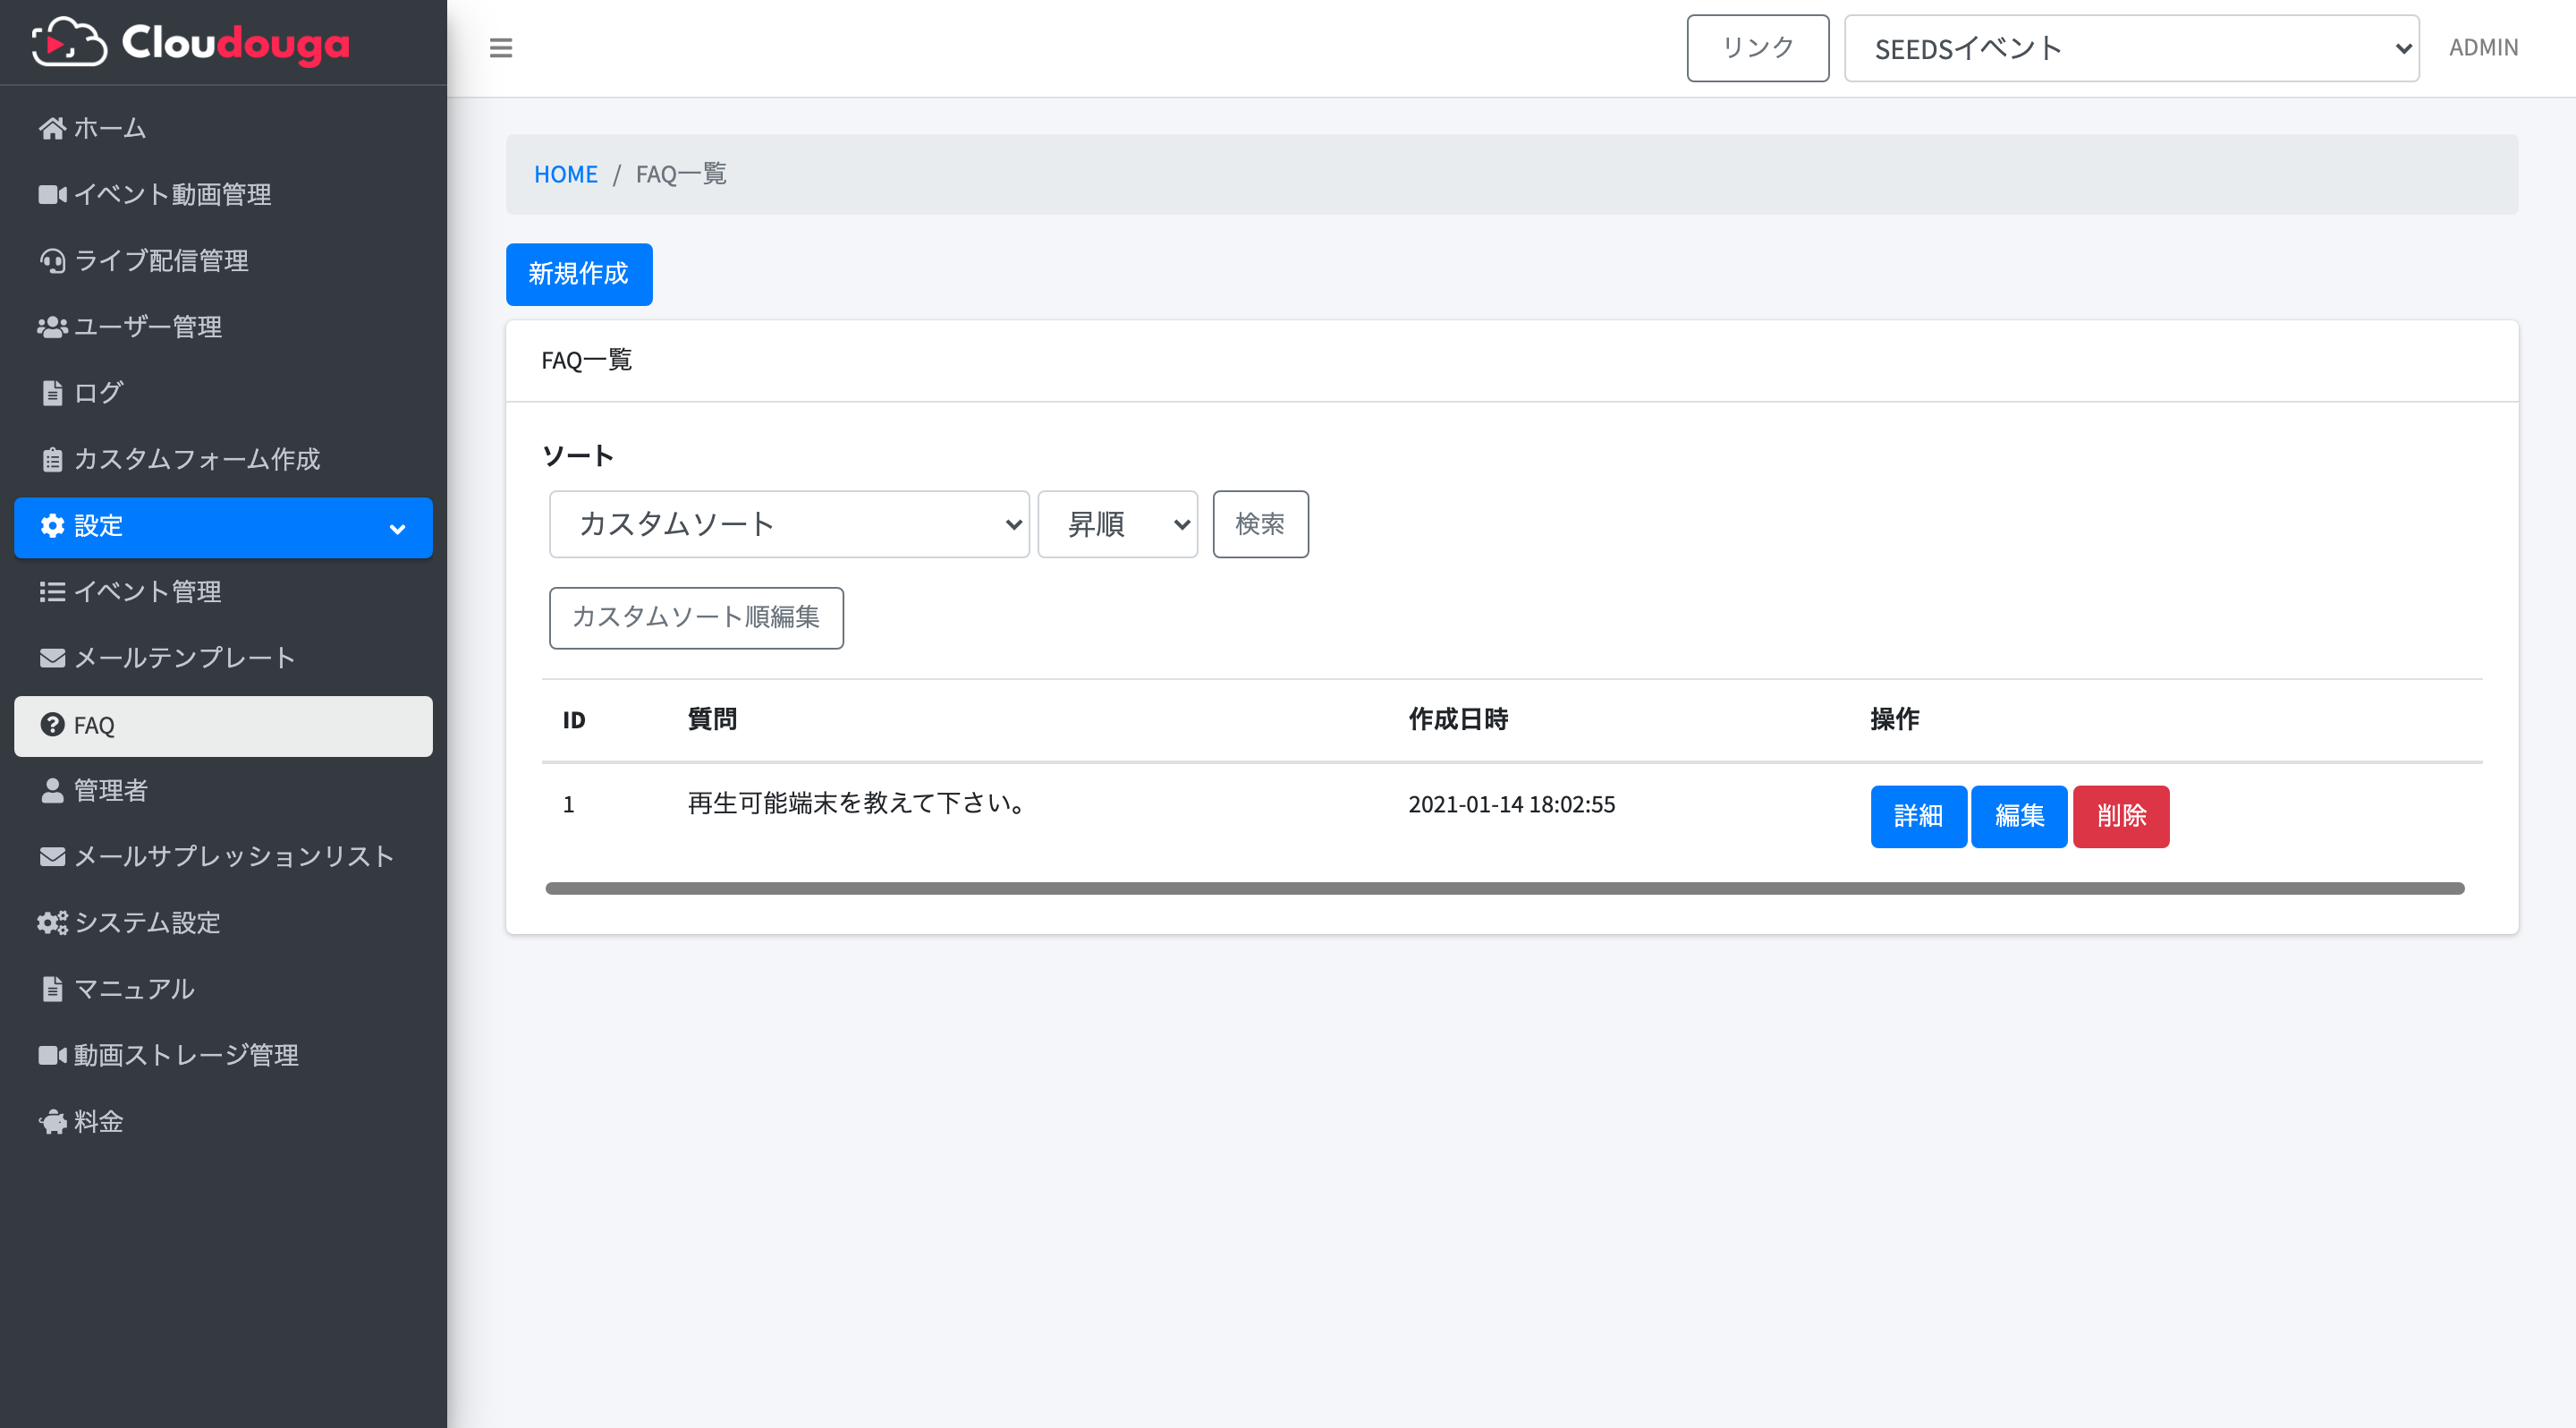This screenshot has height=1428, width=2576.
Task: Open ホーム in the sidebar
Action: pyautogui.click(x=224, y=128)
